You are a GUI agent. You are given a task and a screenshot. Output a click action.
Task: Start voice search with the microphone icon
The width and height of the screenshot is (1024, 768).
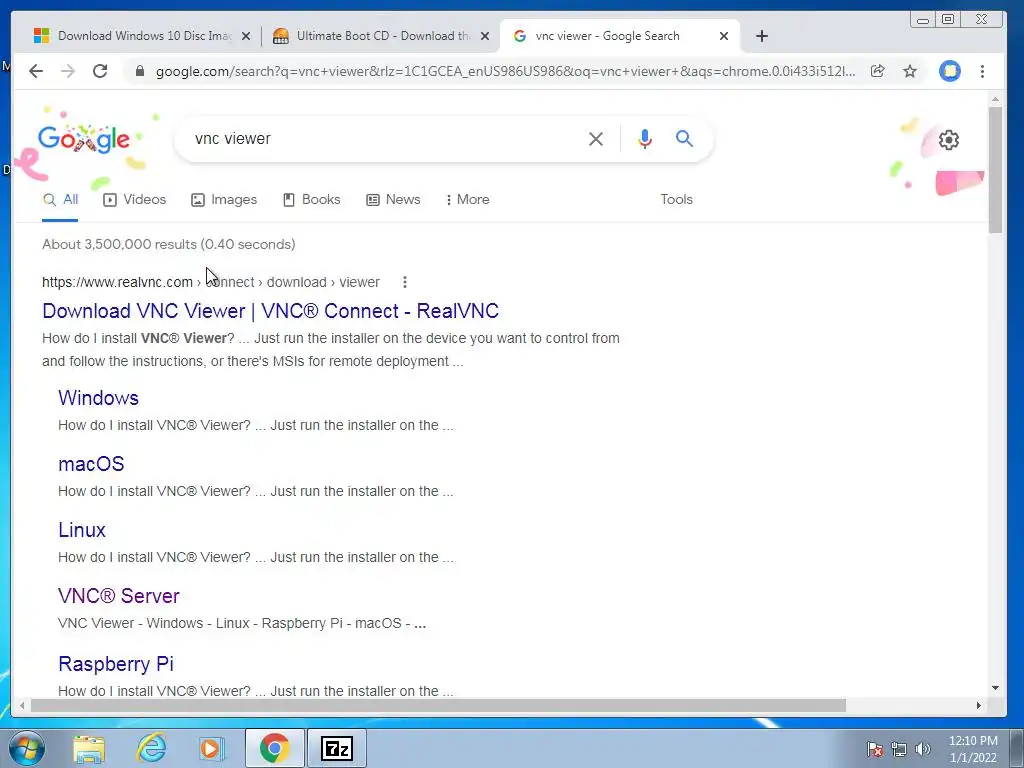[x=645, y=138]
